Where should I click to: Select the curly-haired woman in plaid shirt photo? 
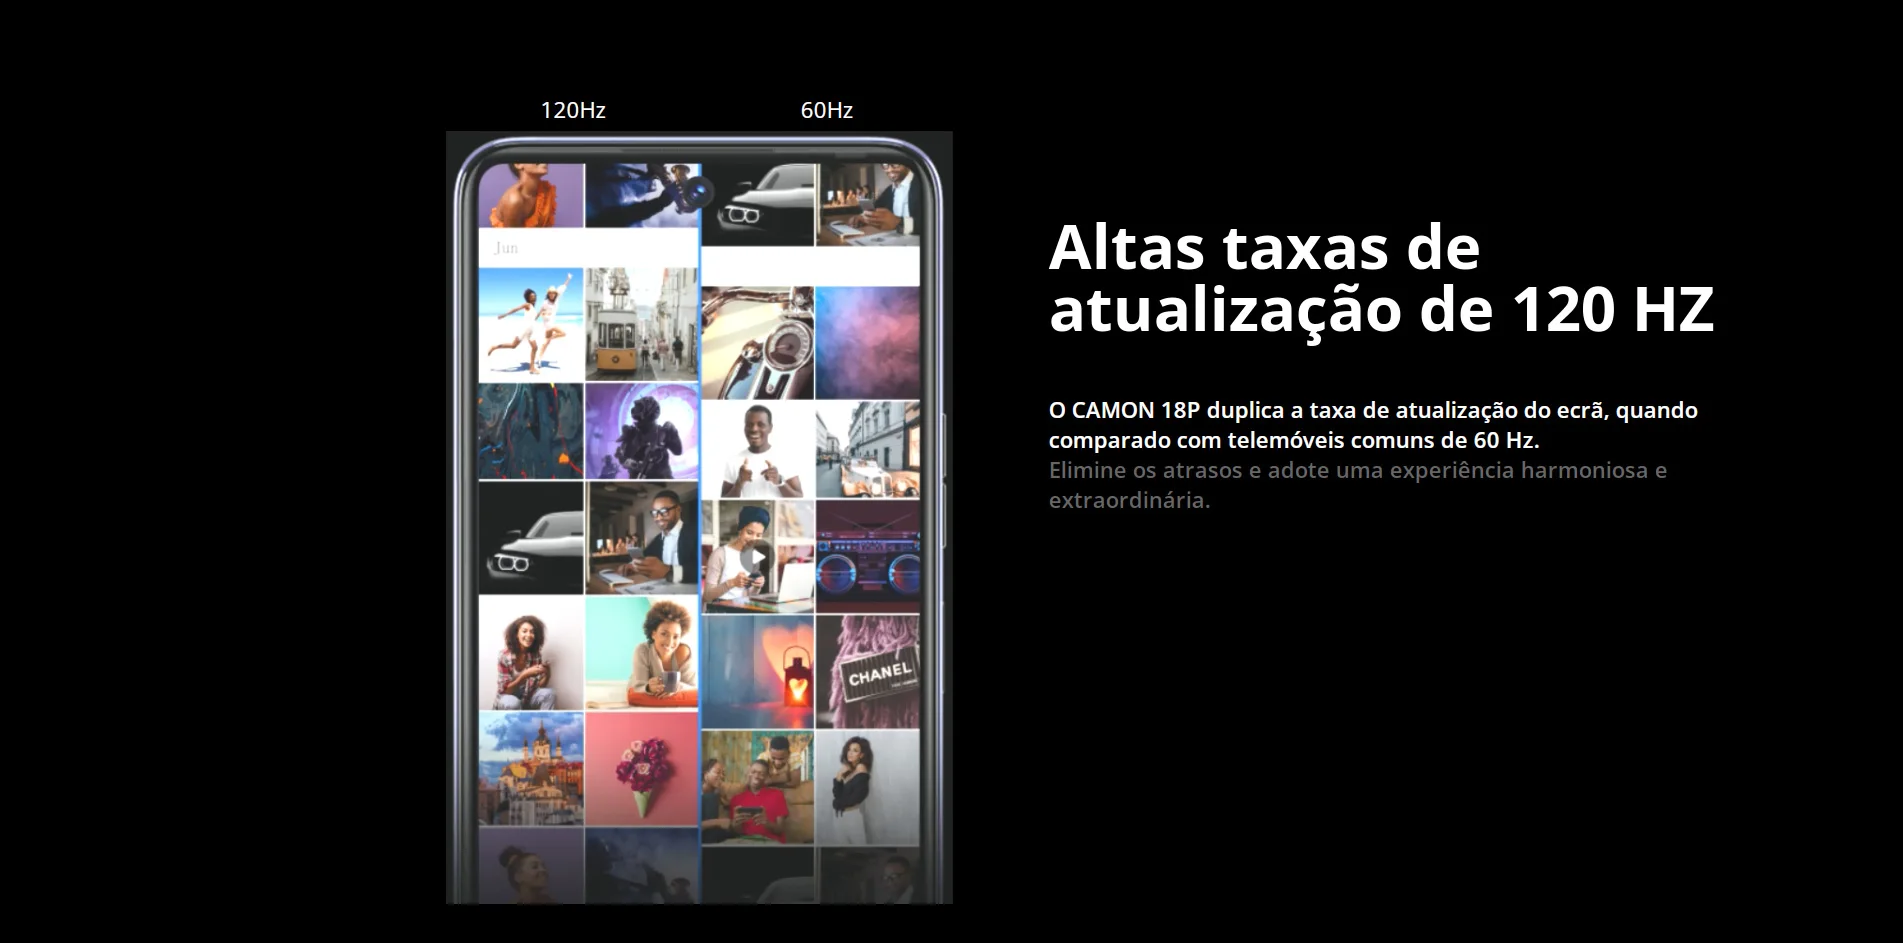pyautogui.click(x=531, y=653)
